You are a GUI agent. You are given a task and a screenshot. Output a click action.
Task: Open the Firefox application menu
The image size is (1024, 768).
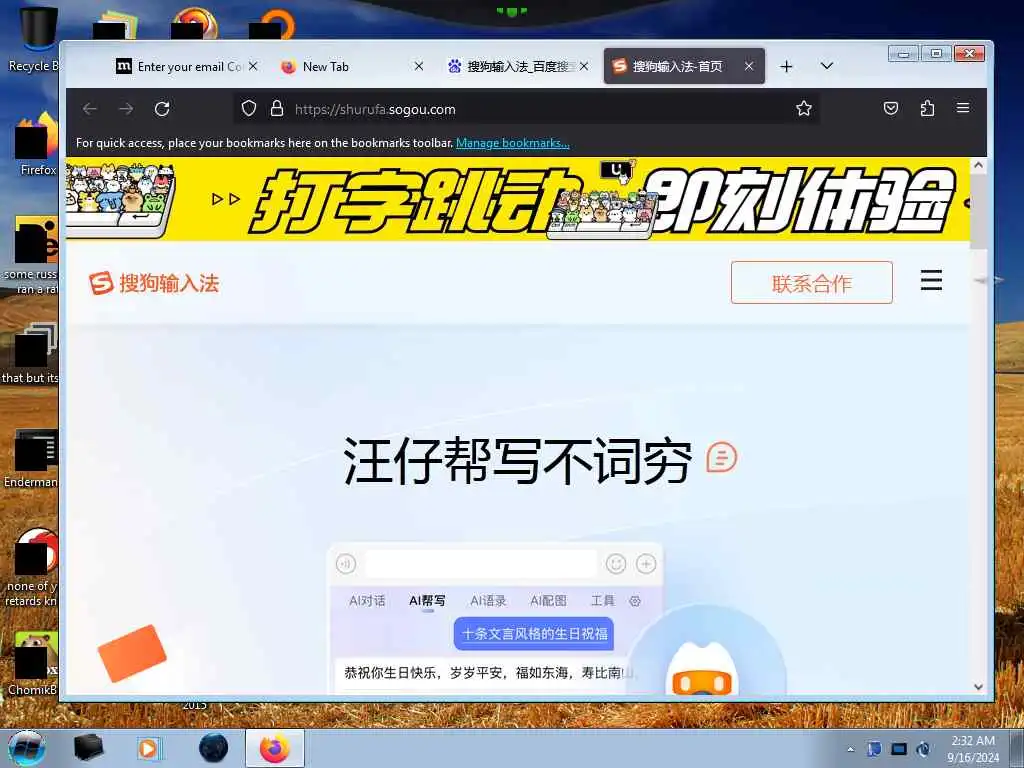963,108
